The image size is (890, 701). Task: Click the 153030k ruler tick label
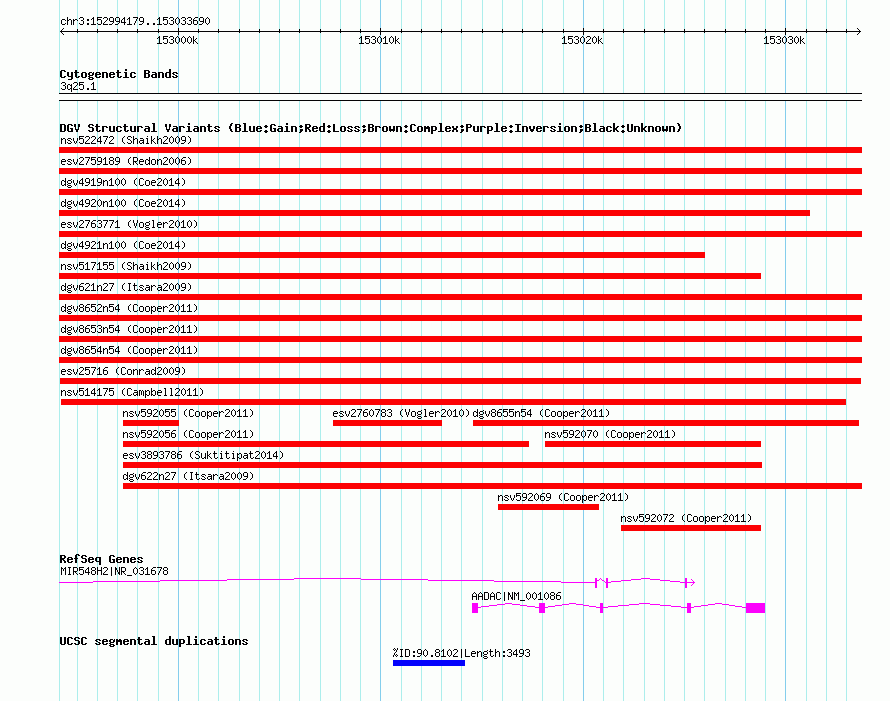pos(784,40)
